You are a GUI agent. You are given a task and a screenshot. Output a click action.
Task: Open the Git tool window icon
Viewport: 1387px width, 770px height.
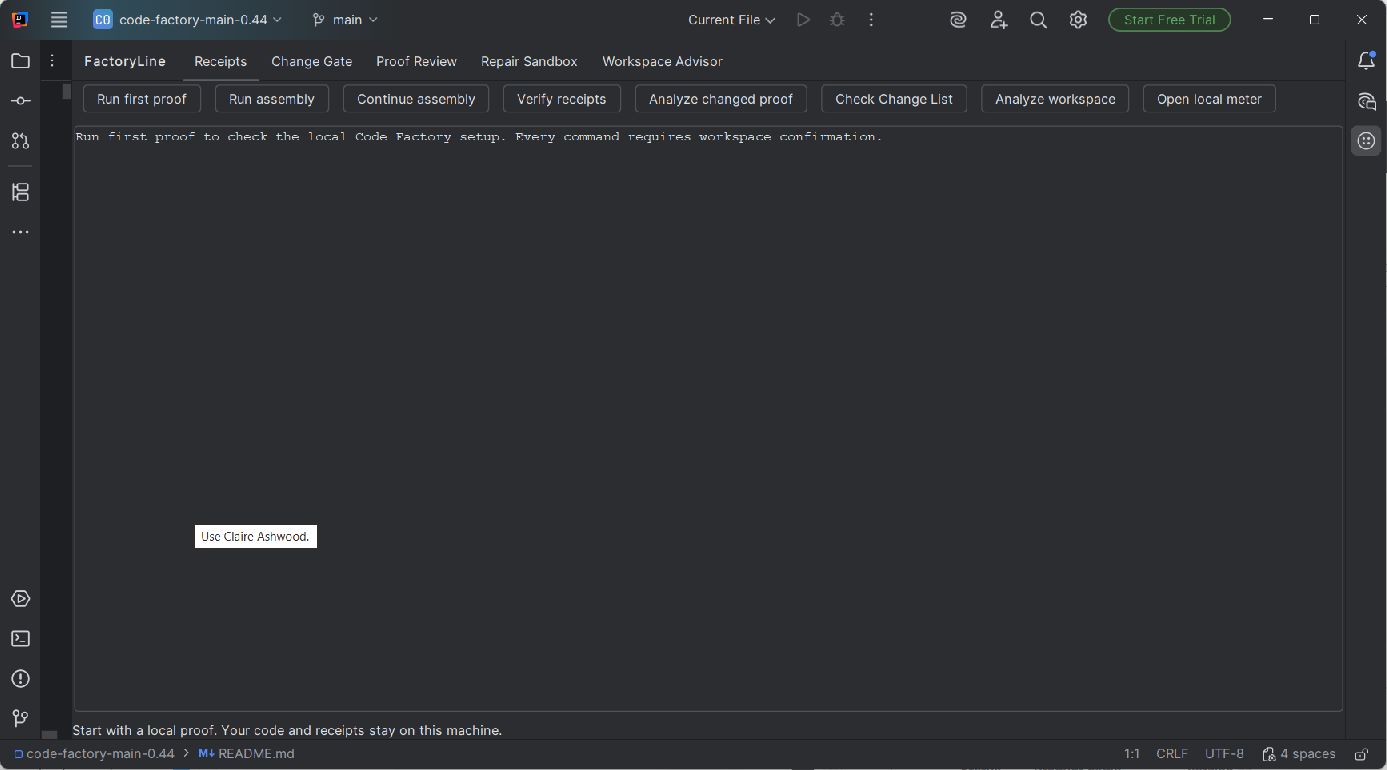point(20,719)
